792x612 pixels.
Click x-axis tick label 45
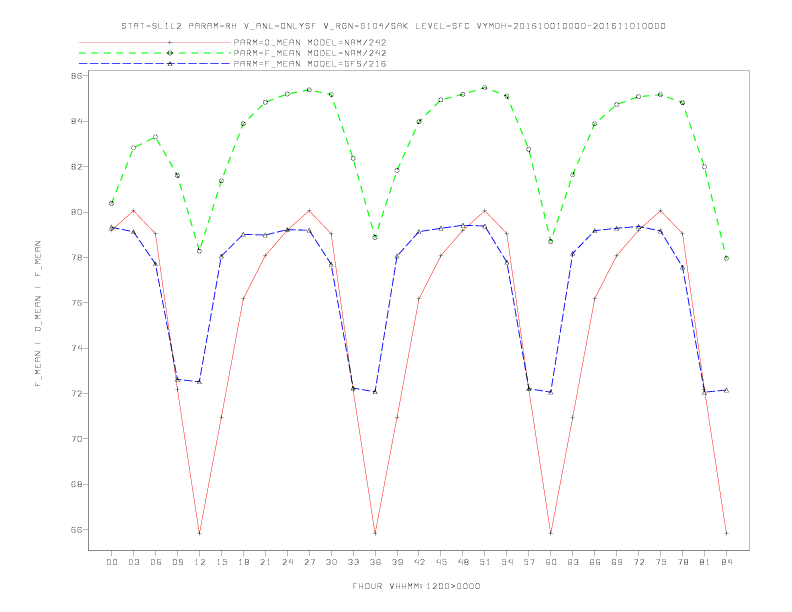[x=441, y=562]
